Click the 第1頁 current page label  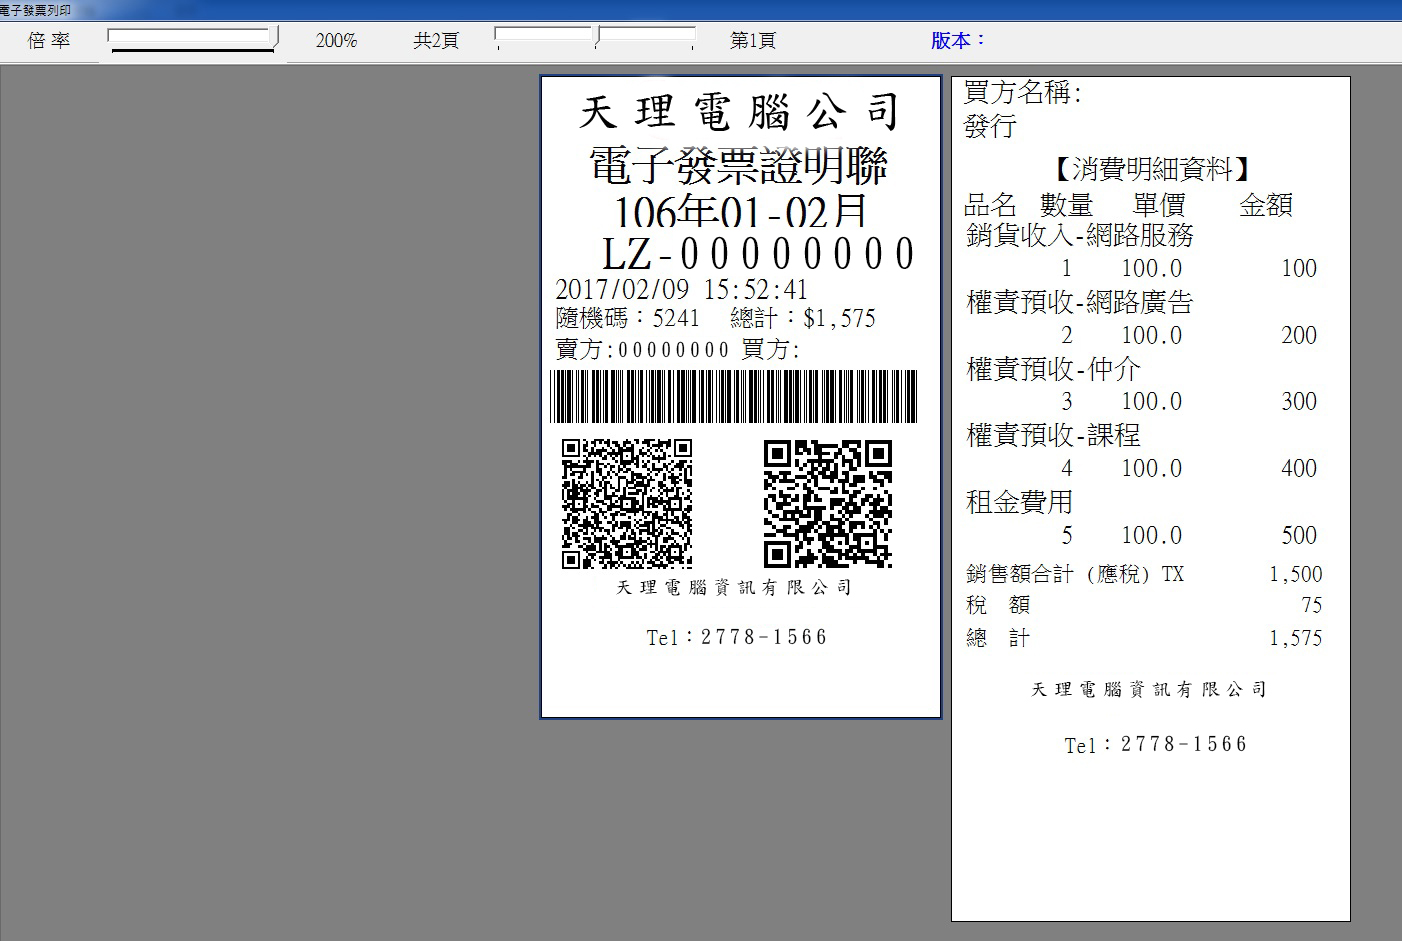point(753,41)
